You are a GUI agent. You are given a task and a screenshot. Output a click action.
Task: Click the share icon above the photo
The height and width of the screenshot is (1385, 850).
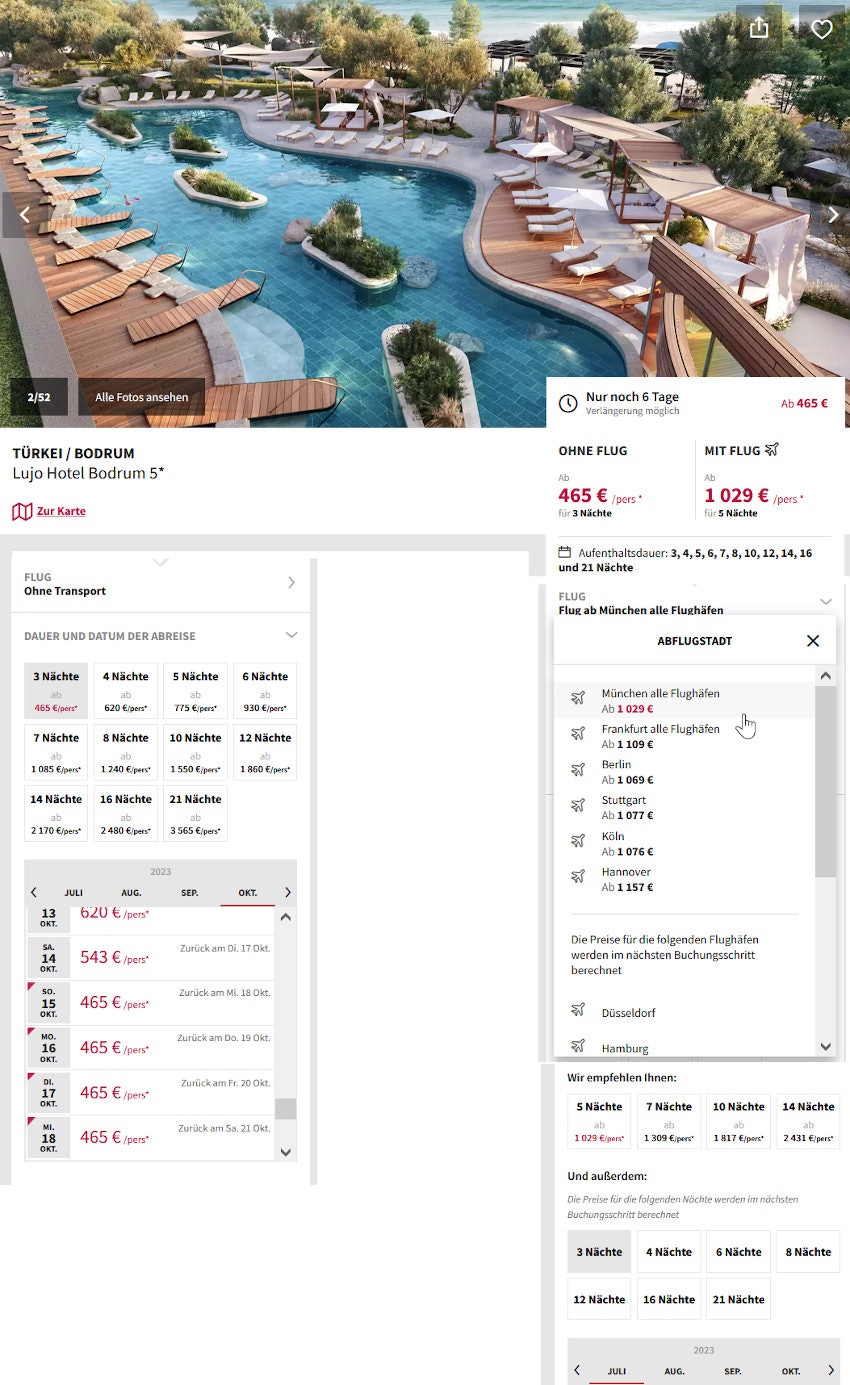(x=761, y=28)
